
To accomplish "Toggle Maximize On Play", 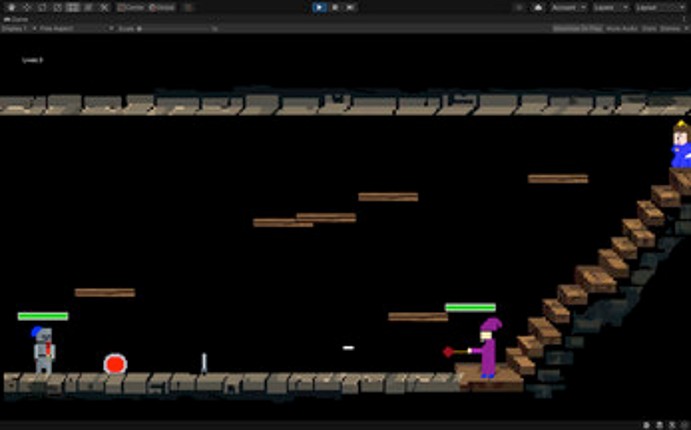I will point(577,29).
